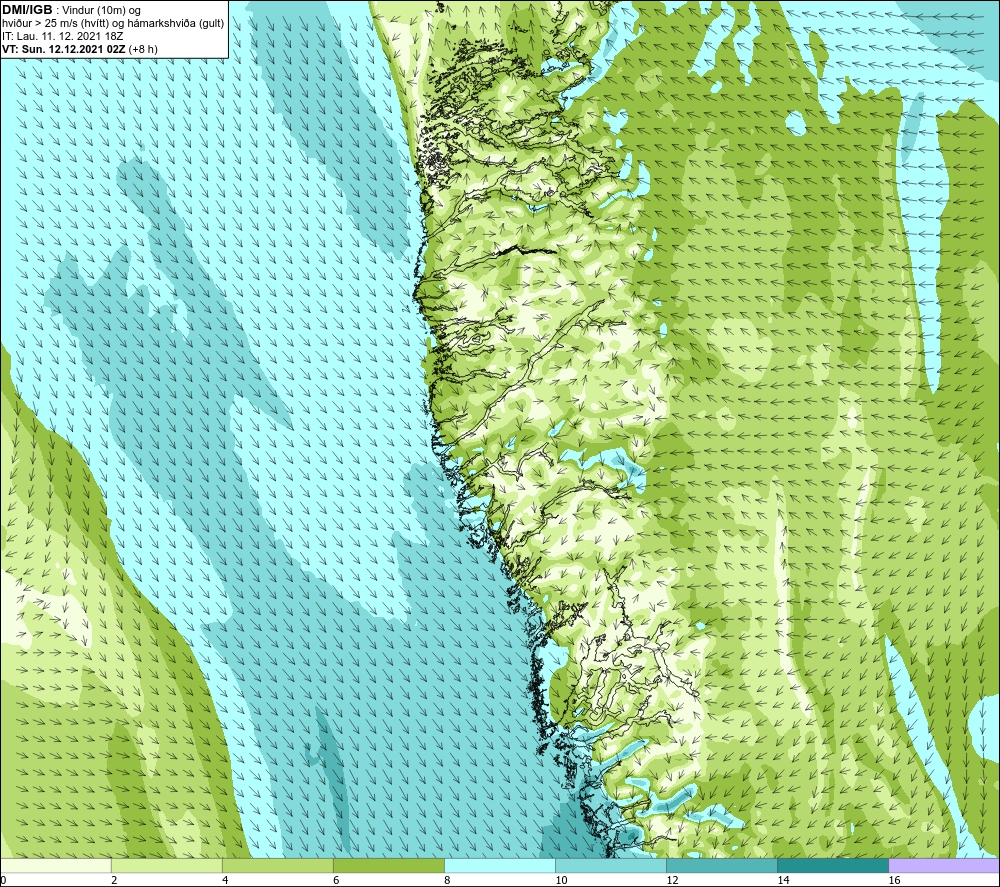The image size is (1000, 887).
Task: Click the scale label '4'
Action: tap(225, 881)
